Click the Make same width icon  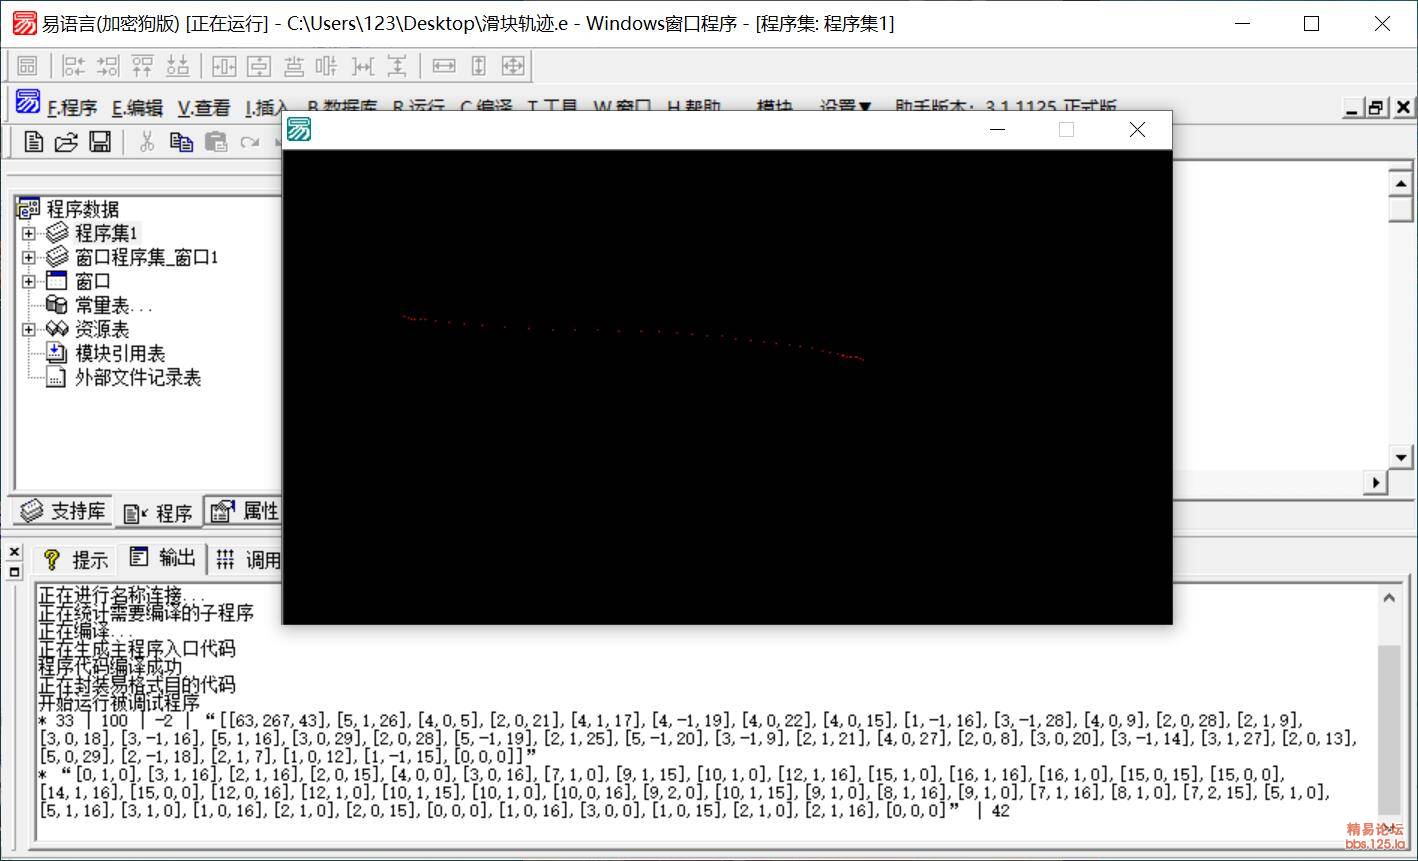point(444,66)
